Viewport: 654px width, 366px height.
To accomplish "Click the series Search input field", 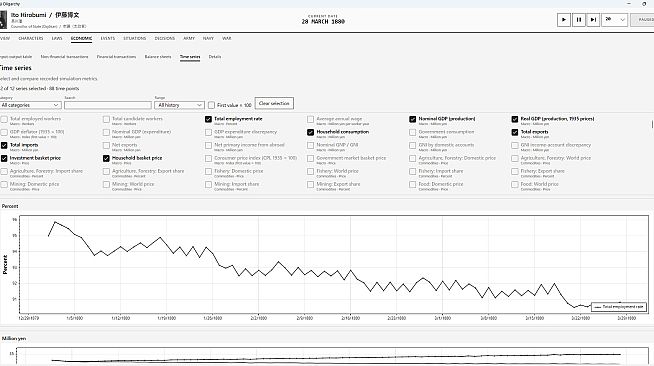I will click(x=108, y=105).
